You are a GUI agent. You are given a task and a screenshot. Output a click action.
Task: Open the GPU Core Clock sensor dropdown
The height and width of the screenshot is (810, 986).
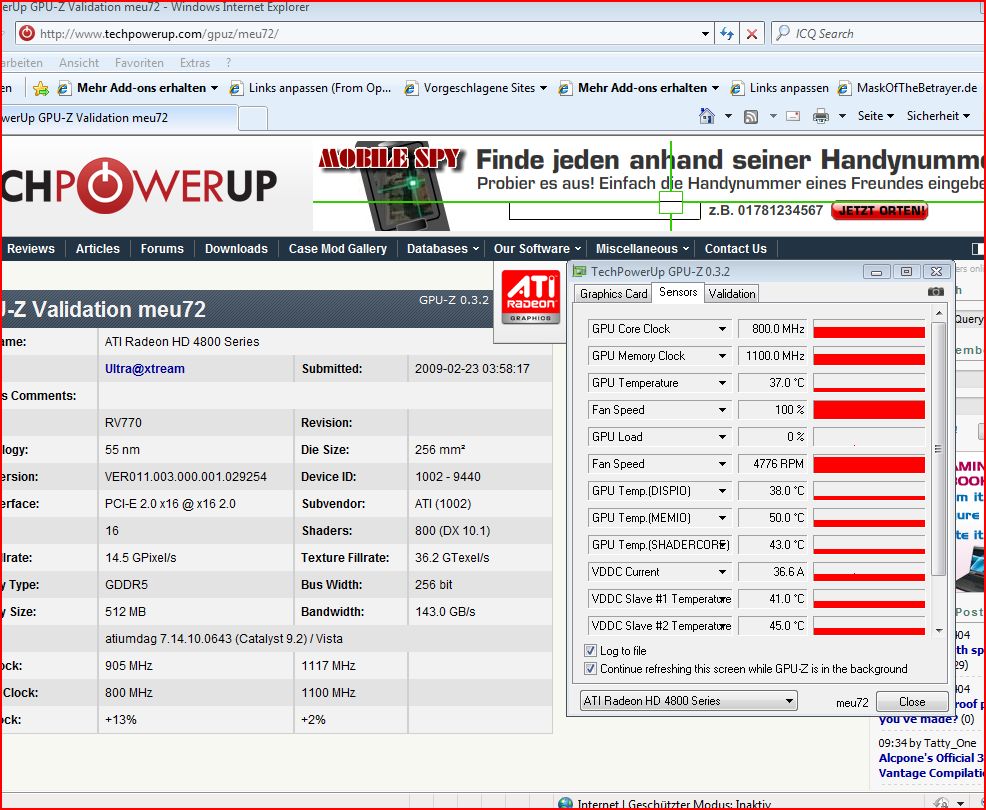click(x=723, y=329)
